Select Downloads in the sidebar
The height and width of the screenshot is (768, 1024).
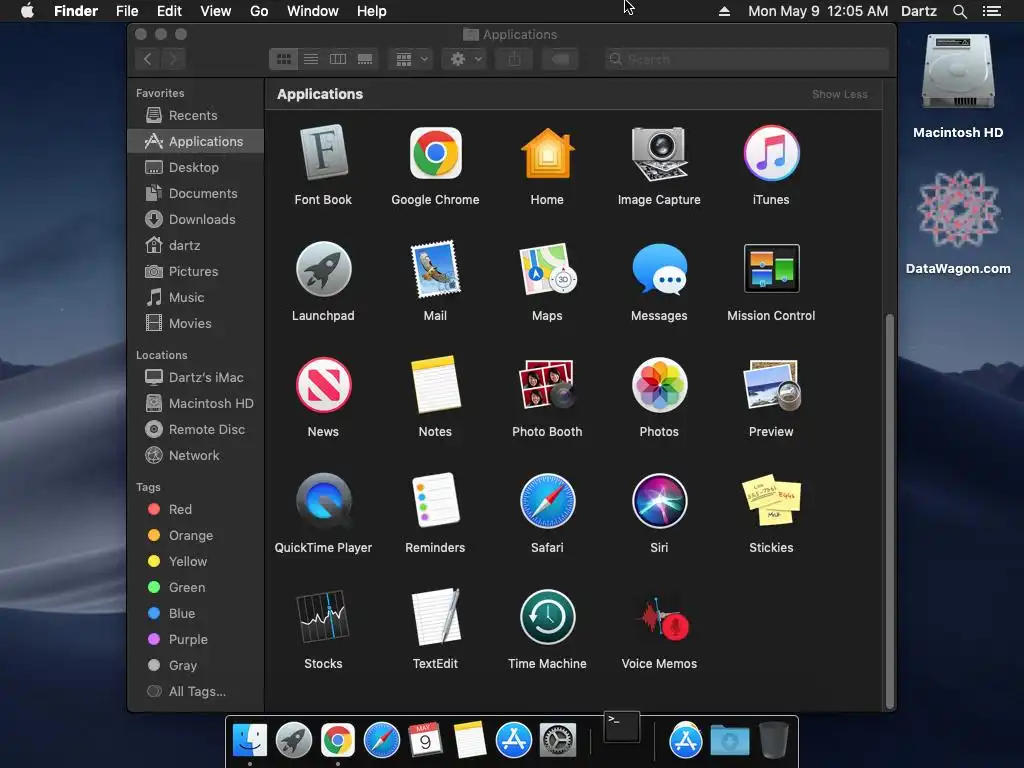click(x=195, y=219)
